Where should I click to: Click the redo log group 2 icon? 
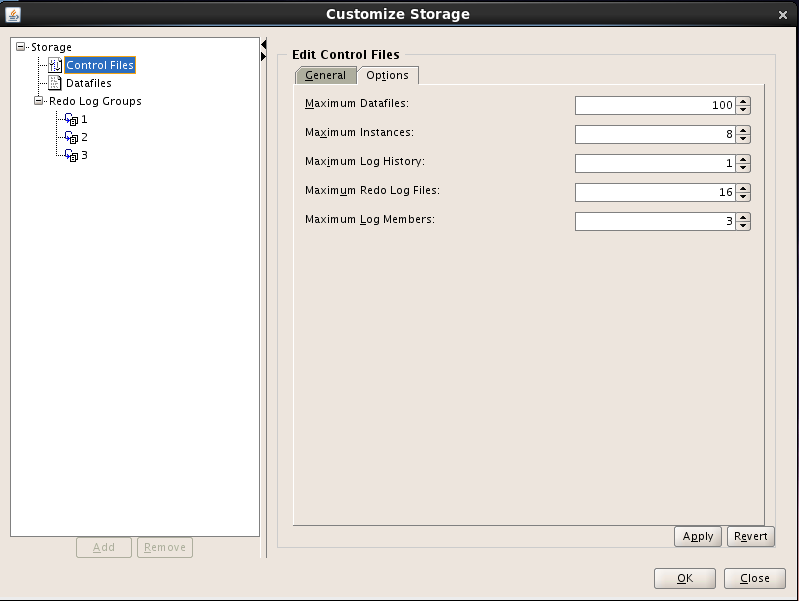[72, 137]
